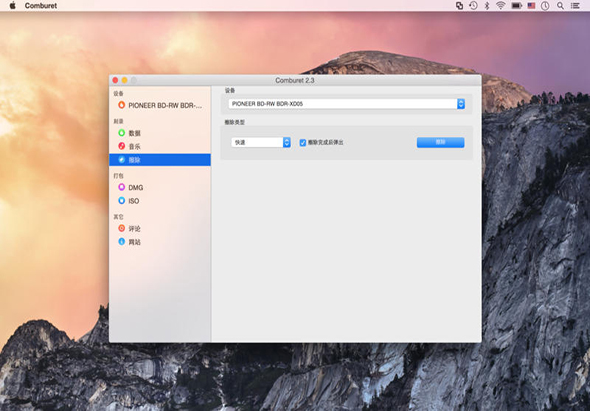Close the Comburet 2.3 window

point(115,80)
